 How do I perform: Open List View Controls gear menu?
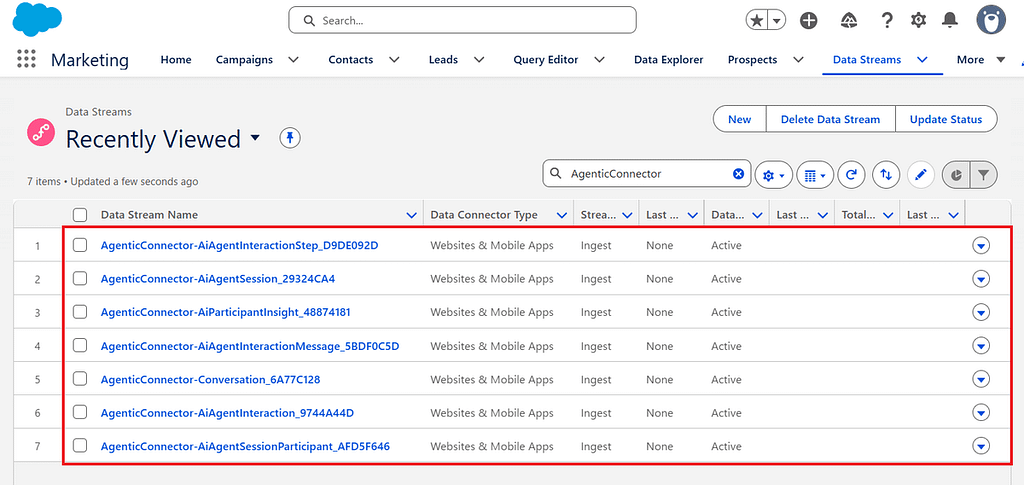[774, 175]
